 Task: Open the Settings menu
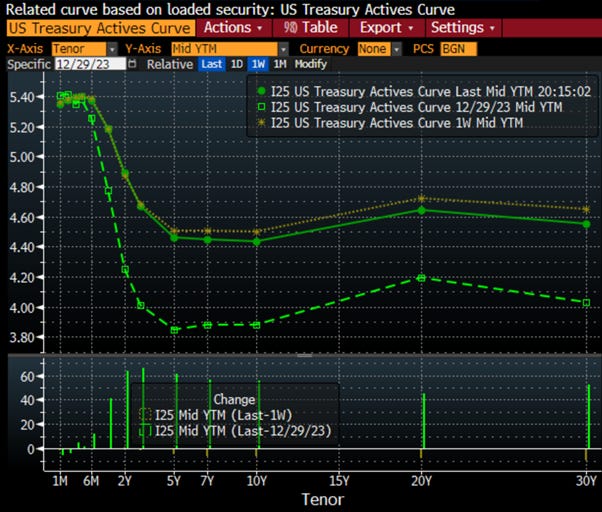coord(463,28)
